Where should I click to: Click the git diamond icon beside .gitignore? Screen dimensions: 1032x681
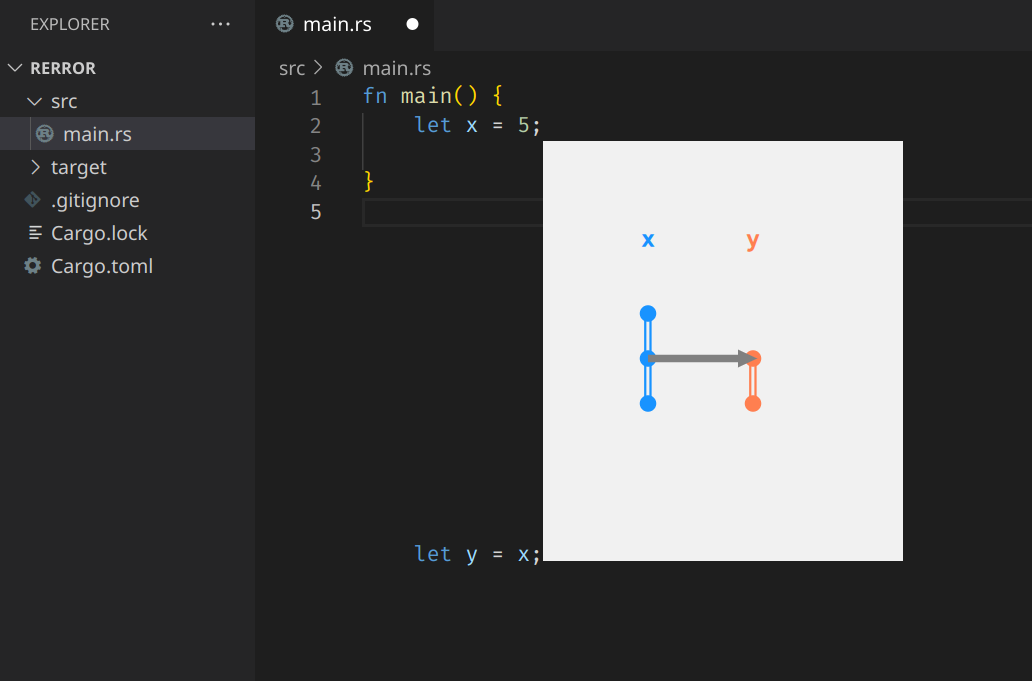[x=30, y=199]
